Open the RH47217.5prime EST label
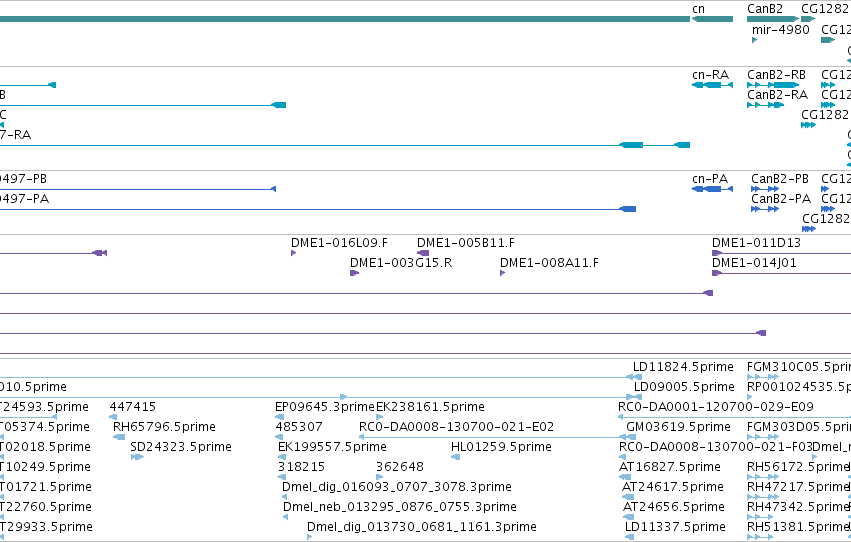Screen dimensions: 851x542 798,487
